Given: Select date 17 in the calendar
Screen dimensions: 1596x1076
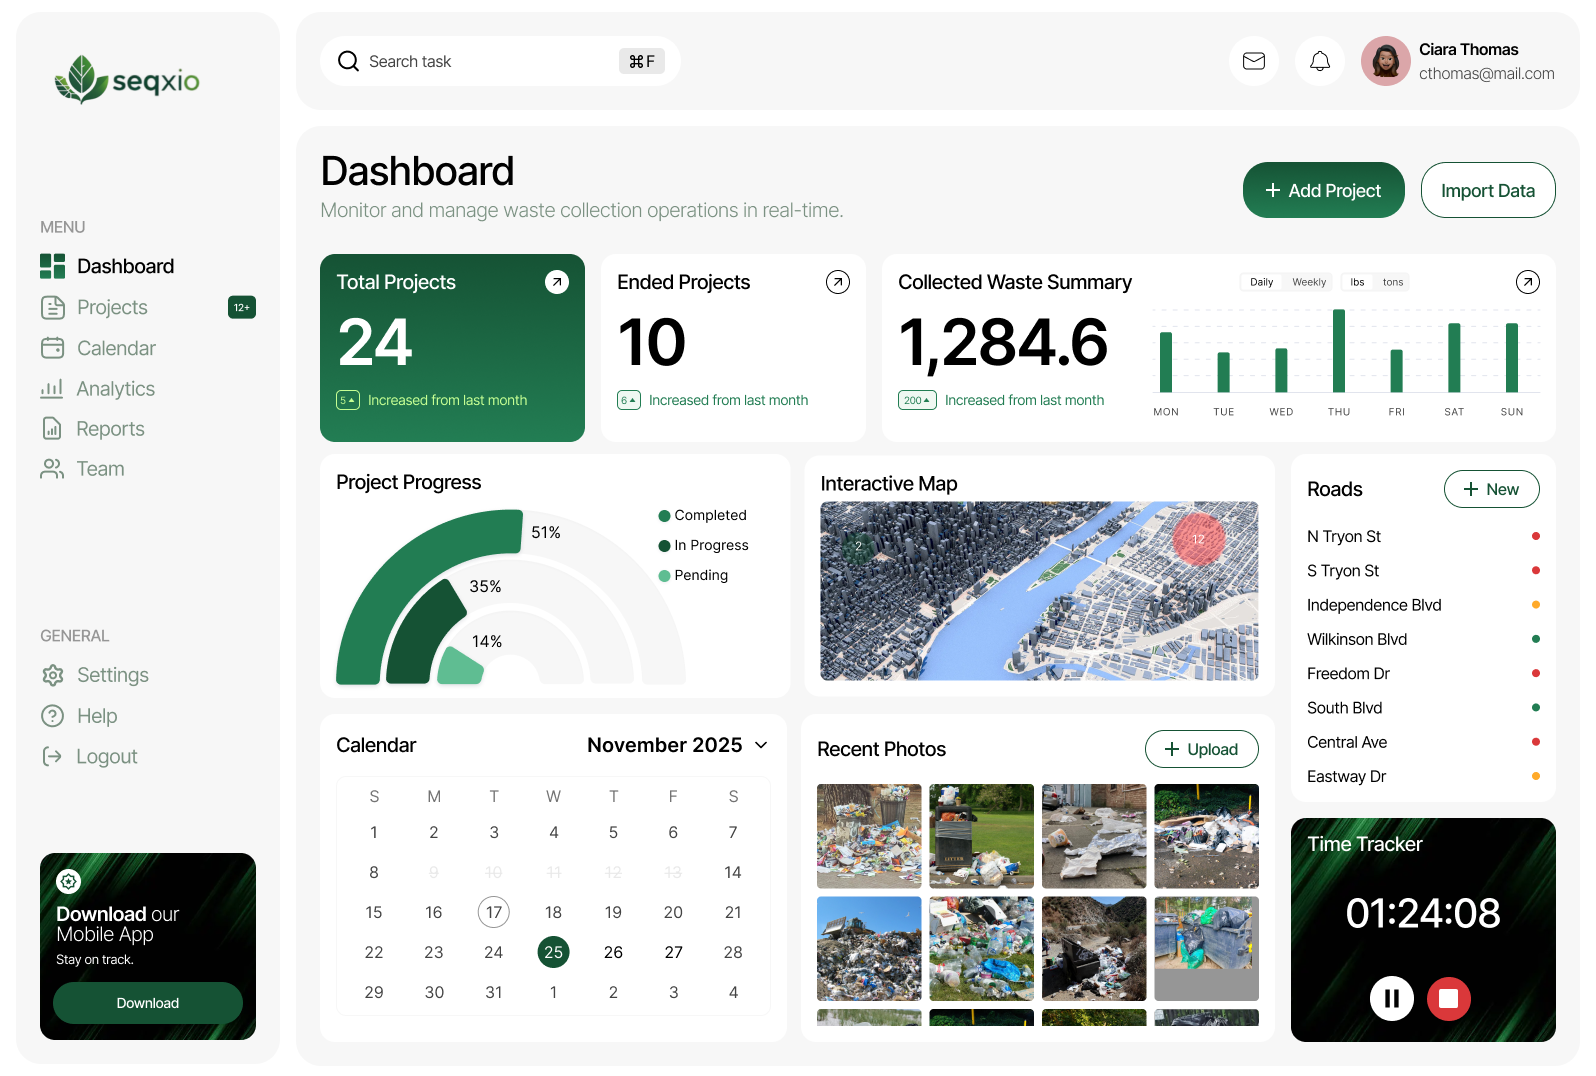Looking at the screenshot, I should pyautogui.click(x=493, y=912).
